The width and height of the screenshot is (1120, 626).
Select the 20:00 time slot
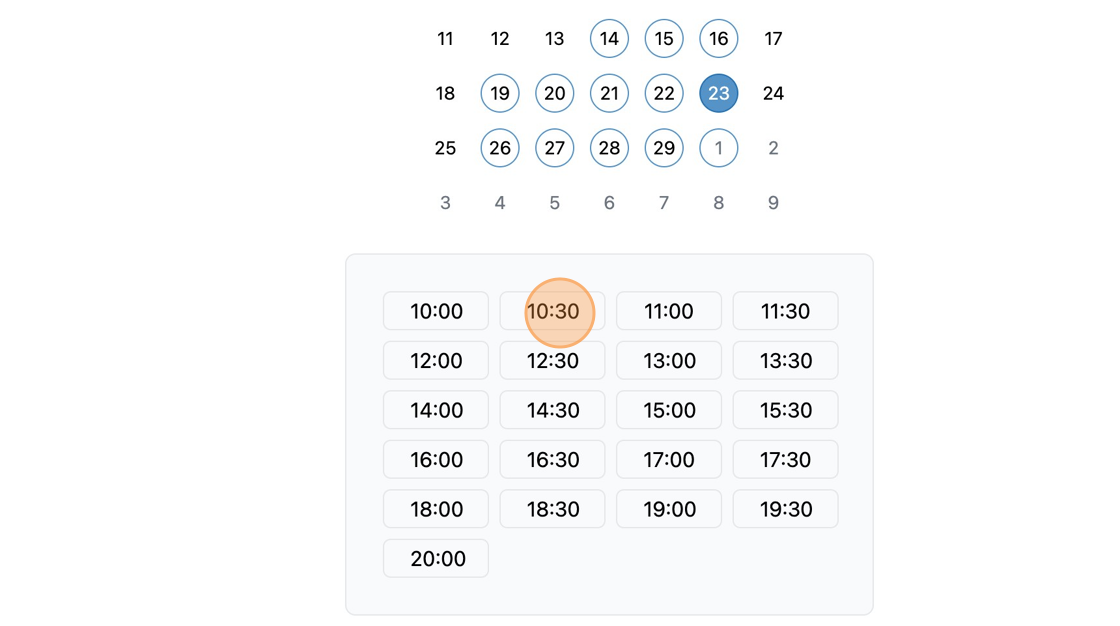(x=436, y=558)
